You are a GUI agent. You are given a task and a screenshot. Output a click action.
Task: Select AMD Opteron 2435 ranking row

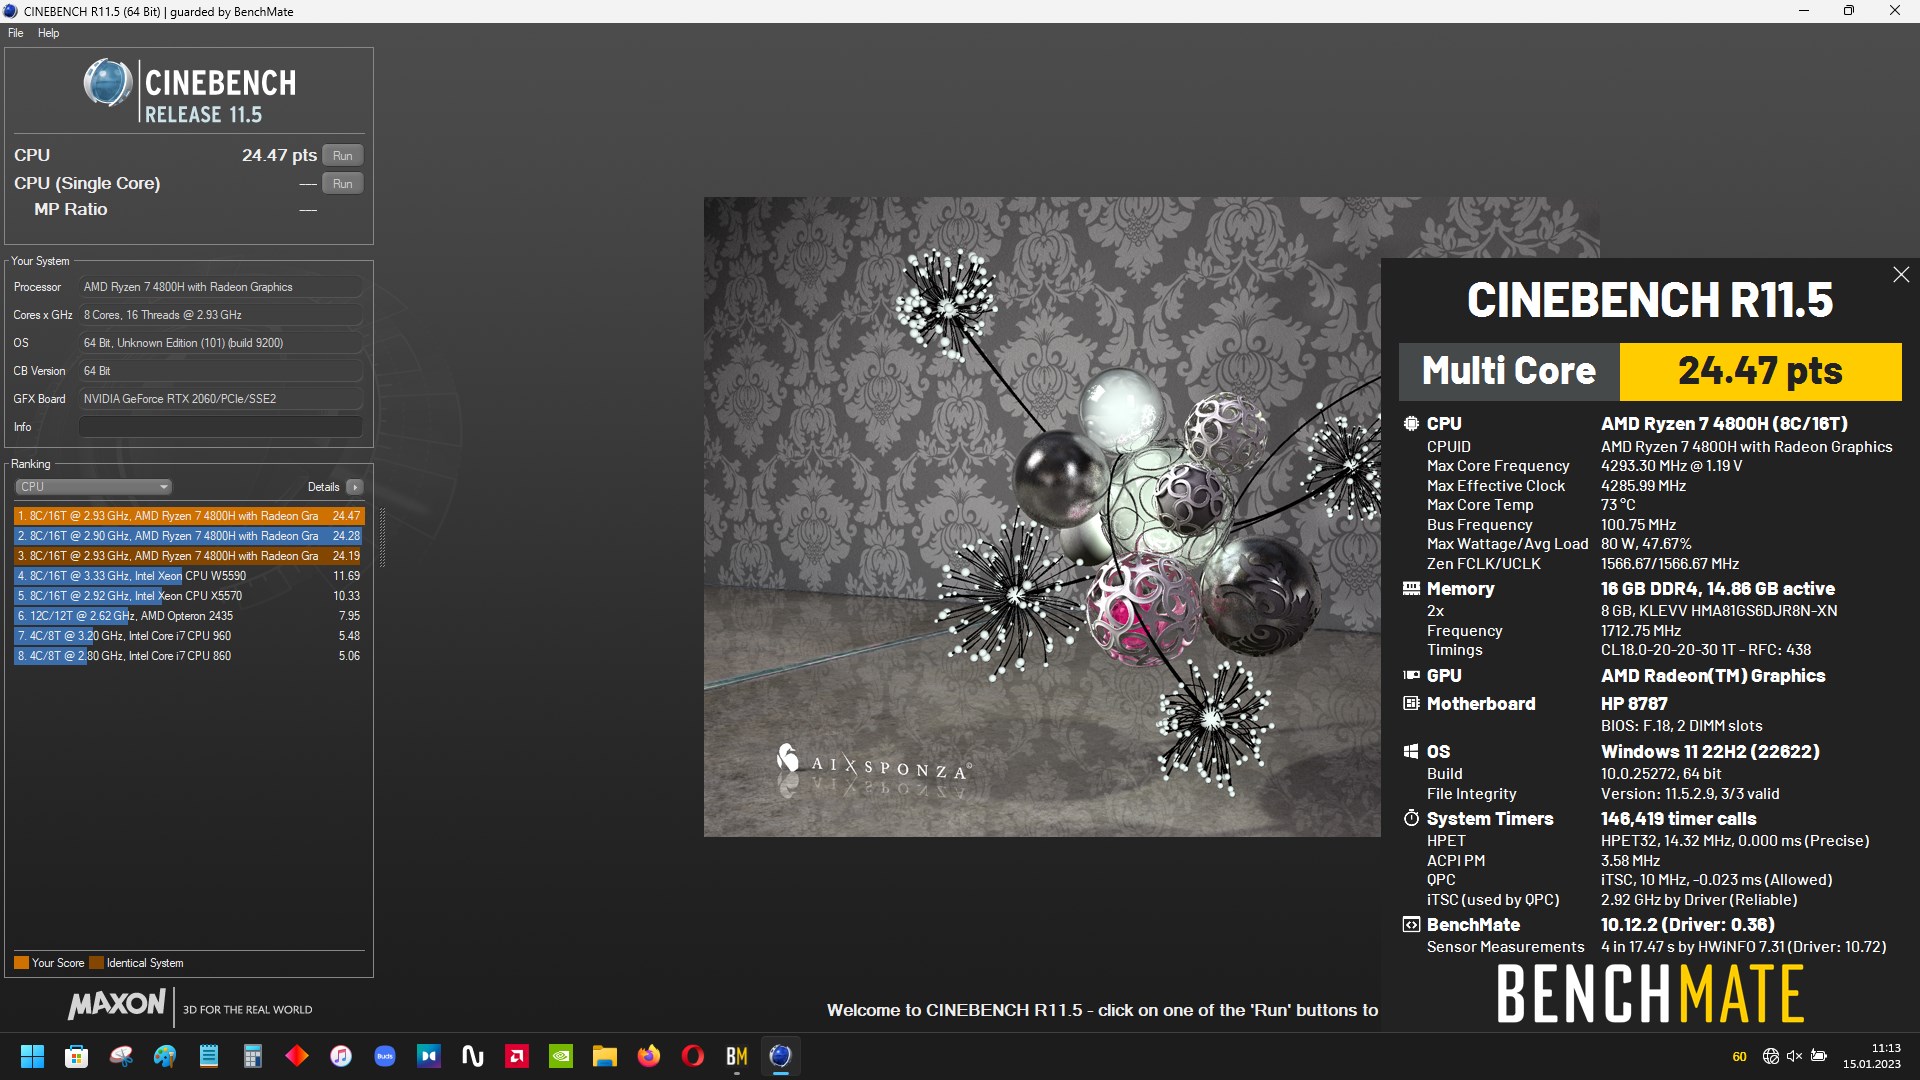189,616
